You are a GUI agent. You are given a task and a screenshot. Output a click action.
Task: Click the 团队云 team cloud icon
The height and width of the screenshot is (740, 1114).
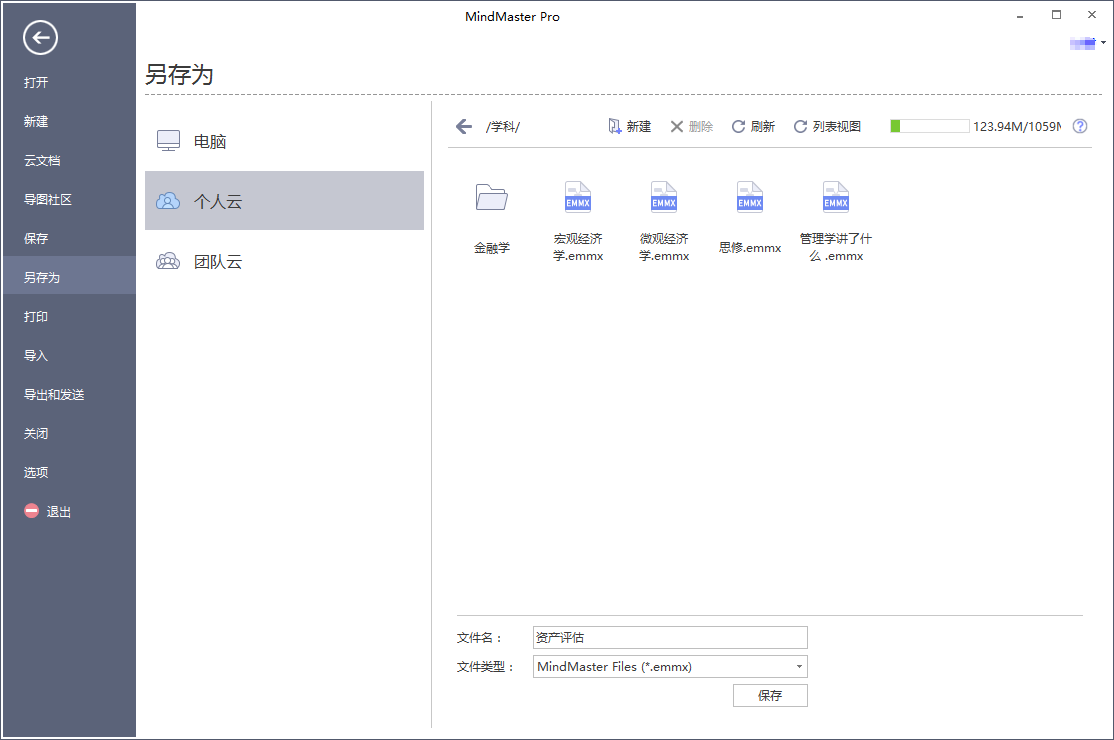pyautogui.click(x=168, y=261)
